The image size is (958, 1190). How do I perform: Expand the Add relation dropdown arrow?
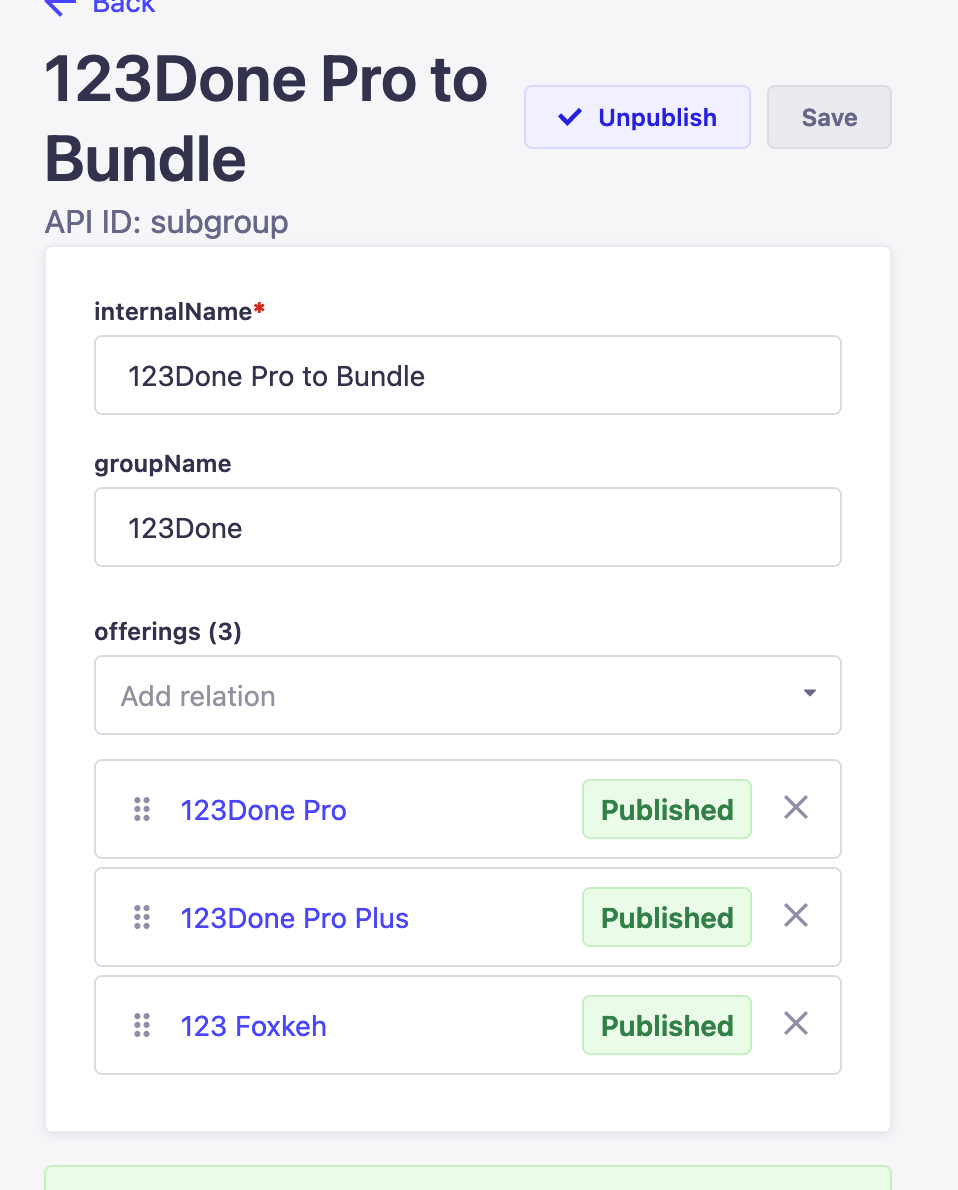(x=810, y=693)
